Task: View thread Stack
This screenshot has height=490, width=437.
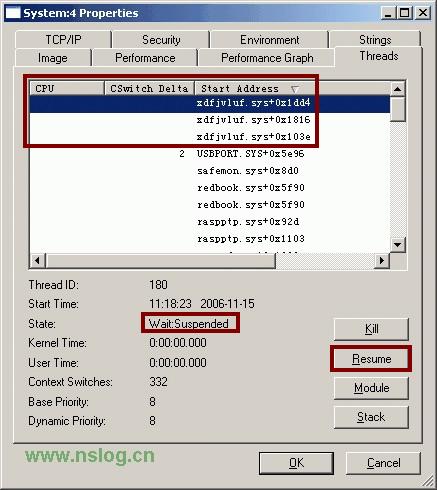Action: [x=371, y=417]
